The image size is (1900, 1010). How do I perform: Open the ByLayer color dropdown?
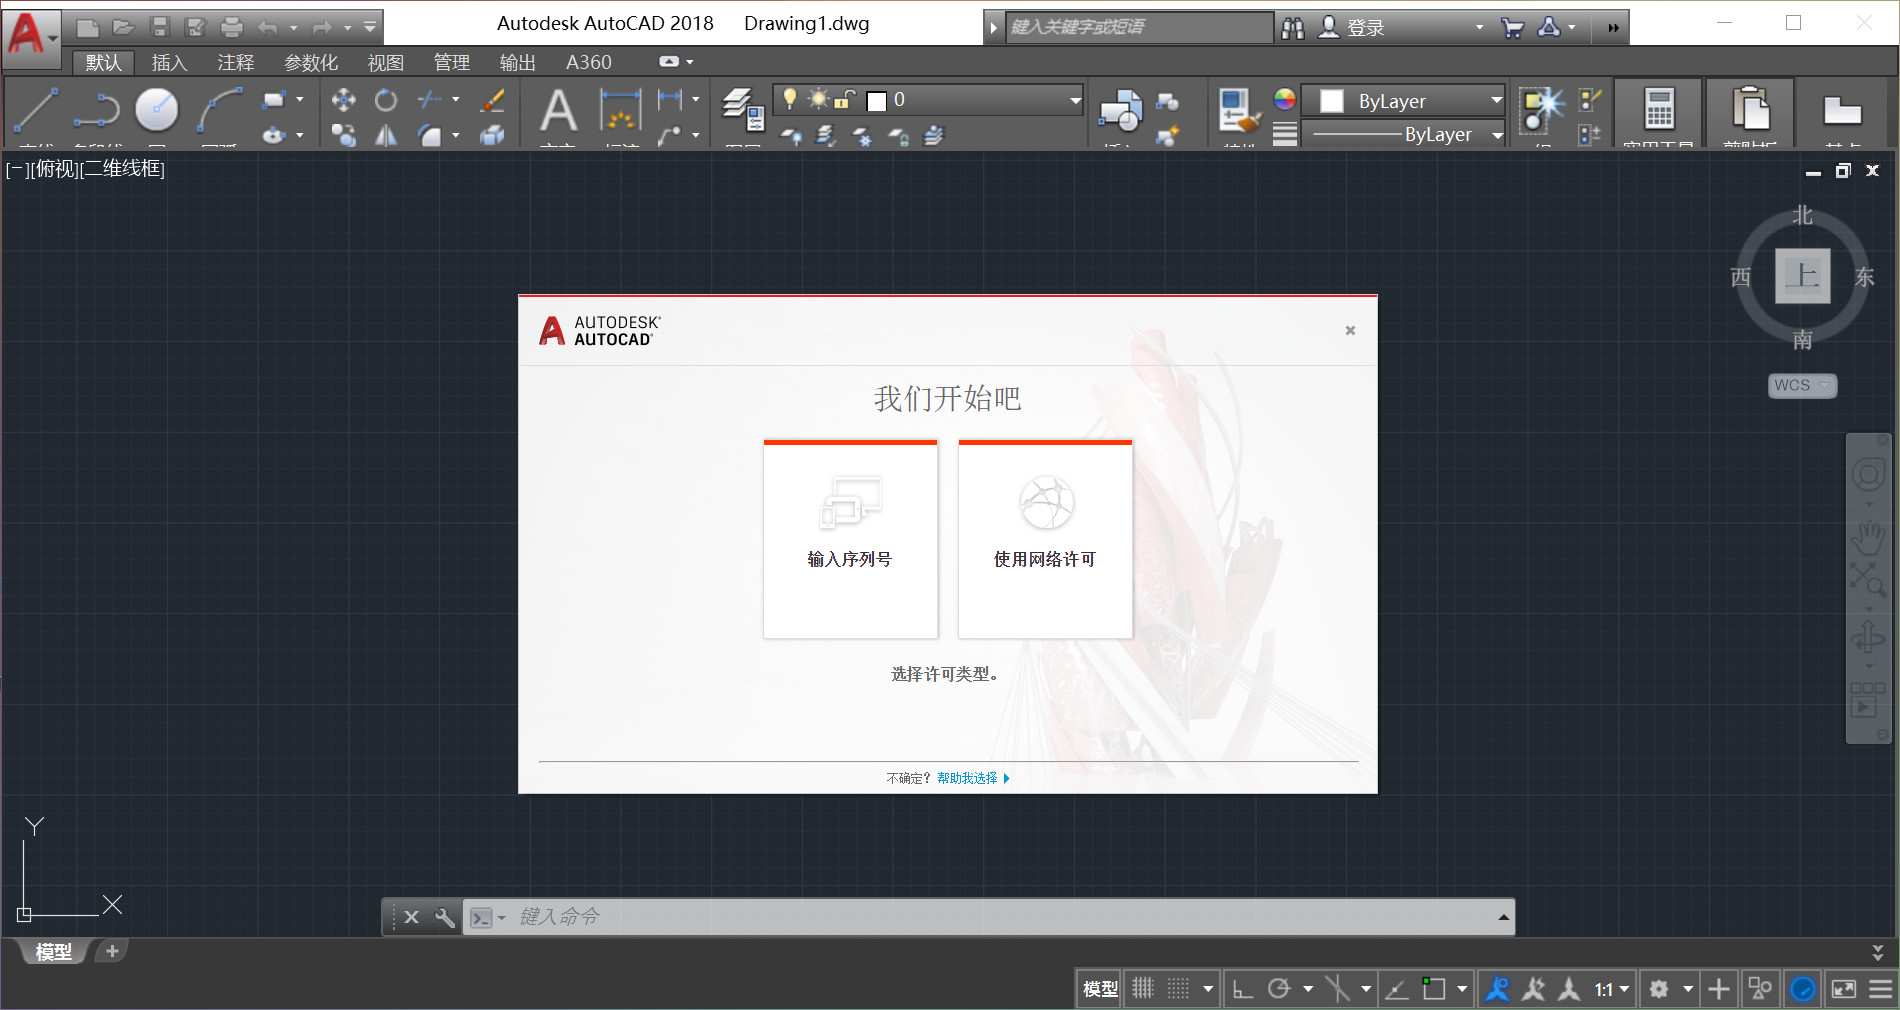1496,100
